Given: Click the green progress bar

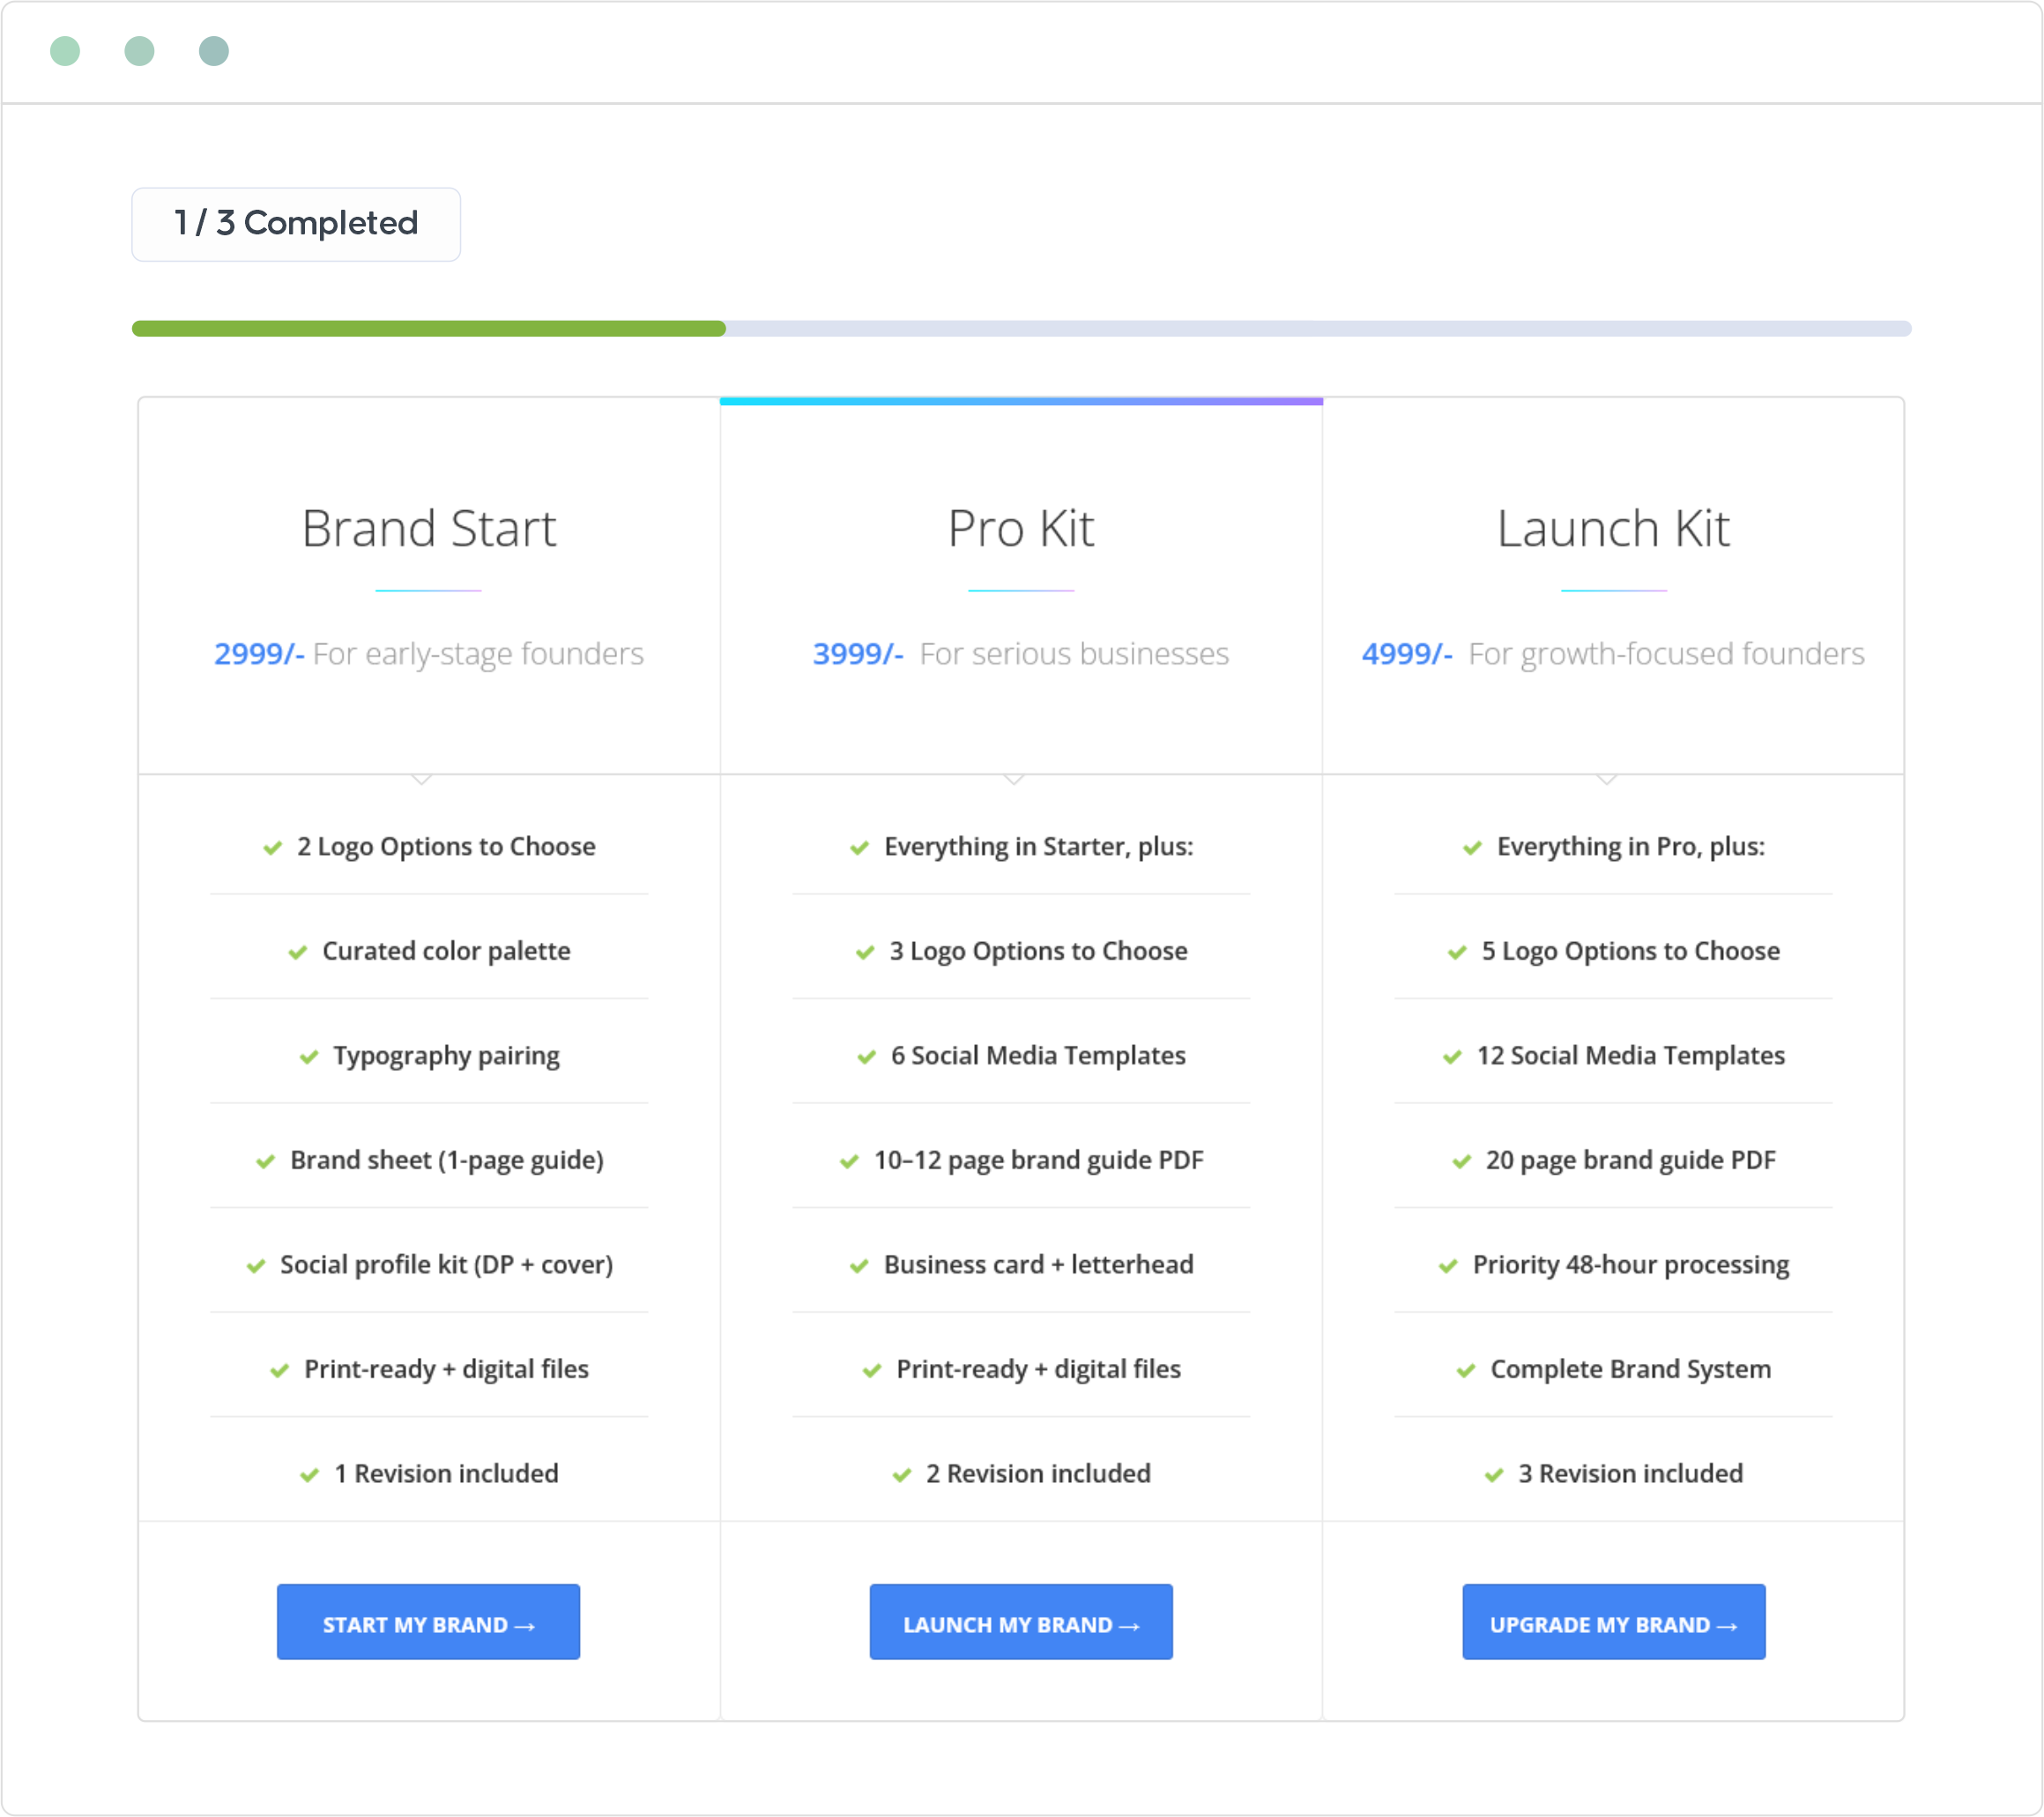Looking at the screenshot, I should tap(428, 329).
